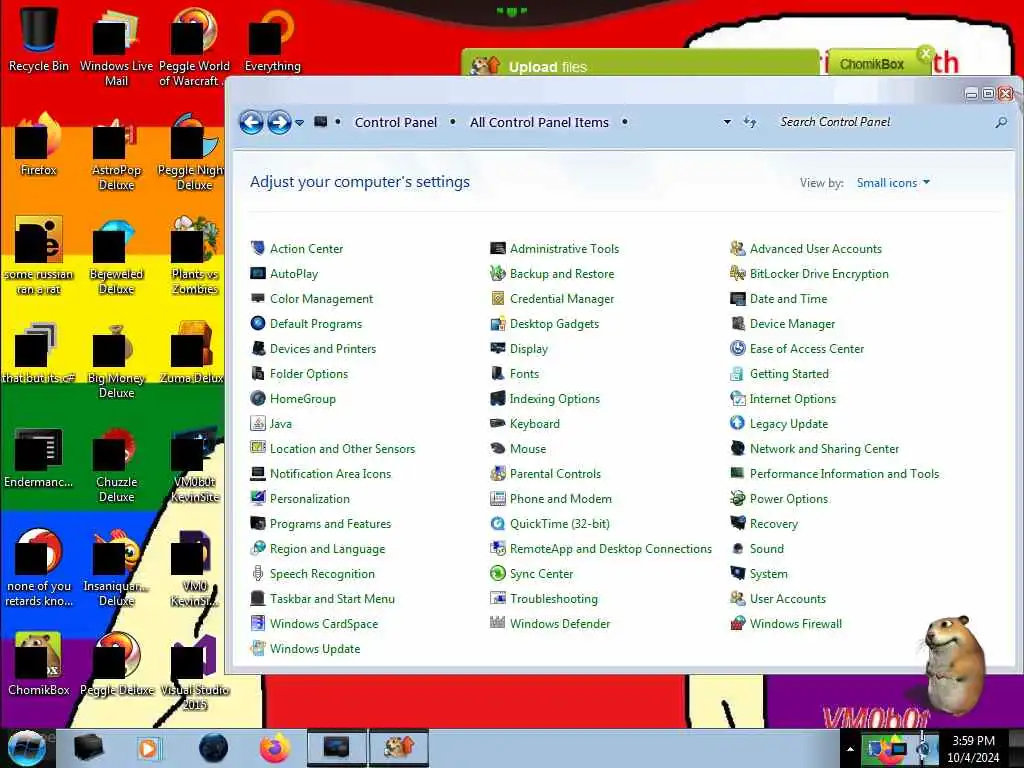Click the search magnifier icon
Viewport: 1024px width, 768px height.
[1000, 122]
